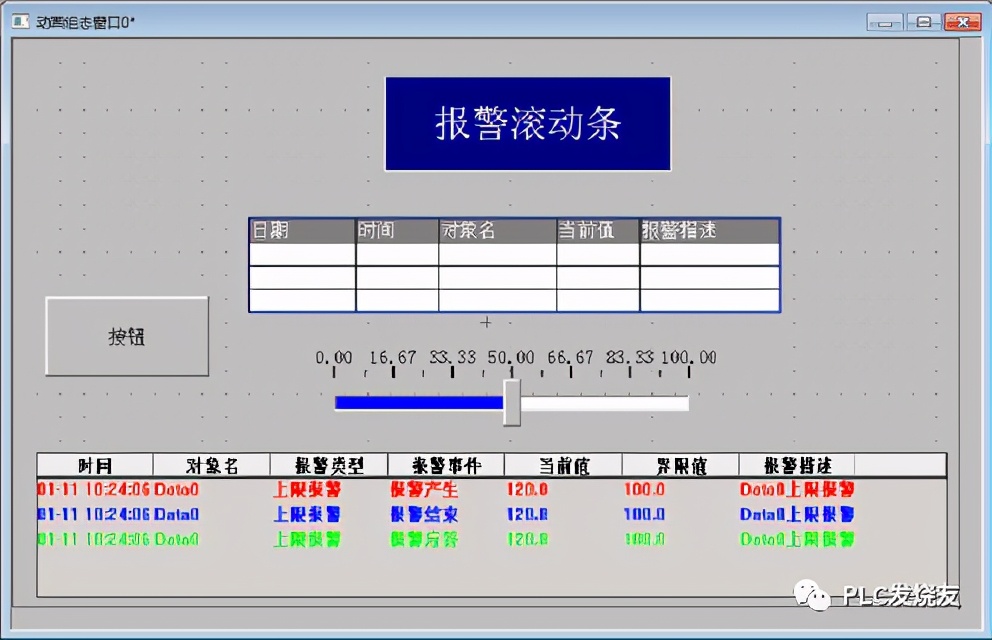Click the 当前值 header in alarm list
This screenshot has height=640, width=992.
[564, 465]
